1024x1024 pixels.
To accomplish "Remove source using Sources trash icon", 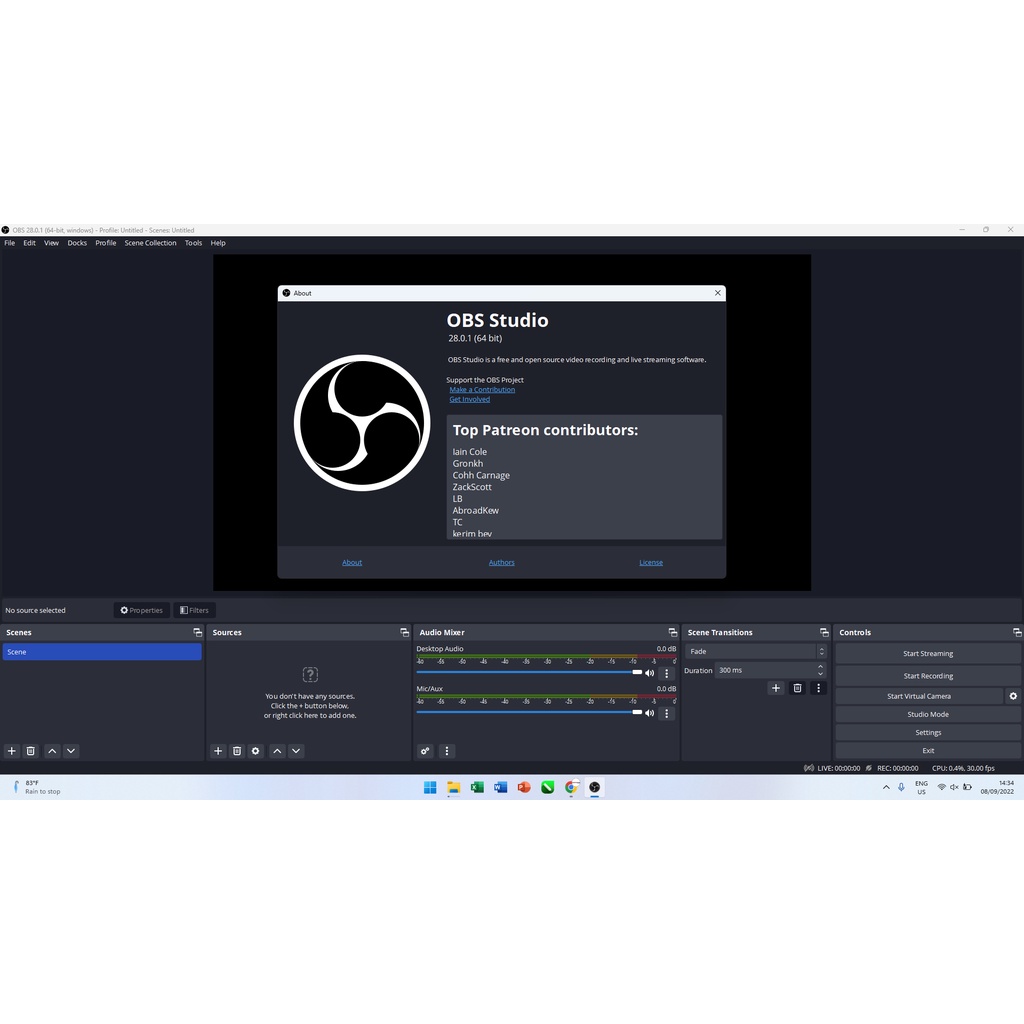I will [x=237, y=751].
